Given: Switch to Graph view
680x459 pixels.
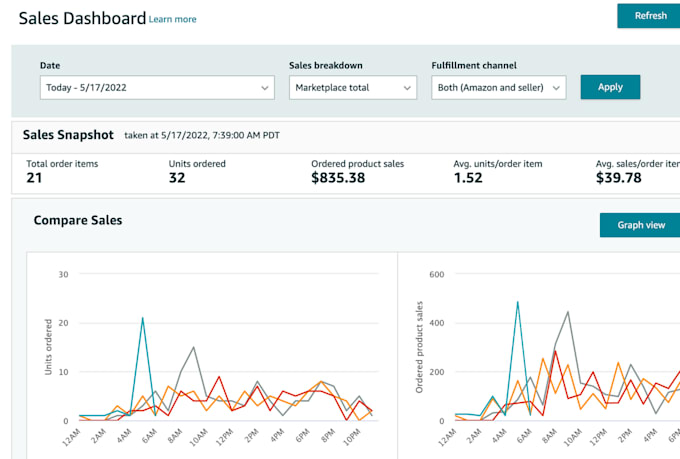Looking at the screenshot, I should click(x=640, y=225).
